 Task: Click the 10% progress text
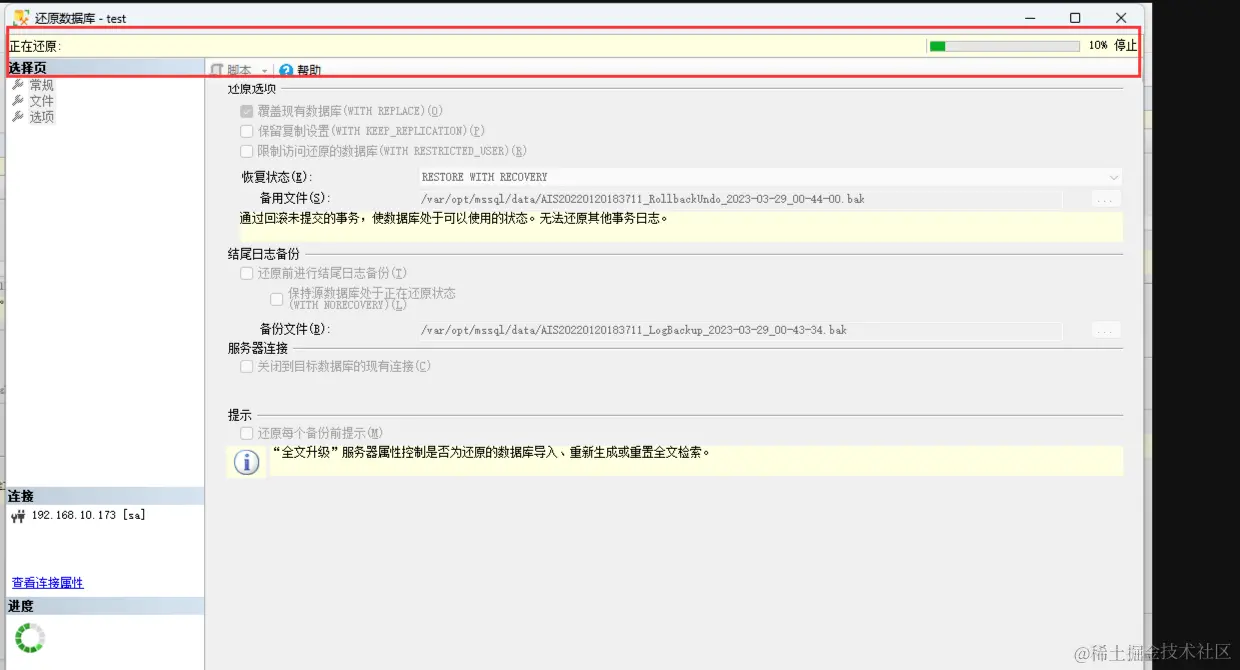tap(1098, 45)
